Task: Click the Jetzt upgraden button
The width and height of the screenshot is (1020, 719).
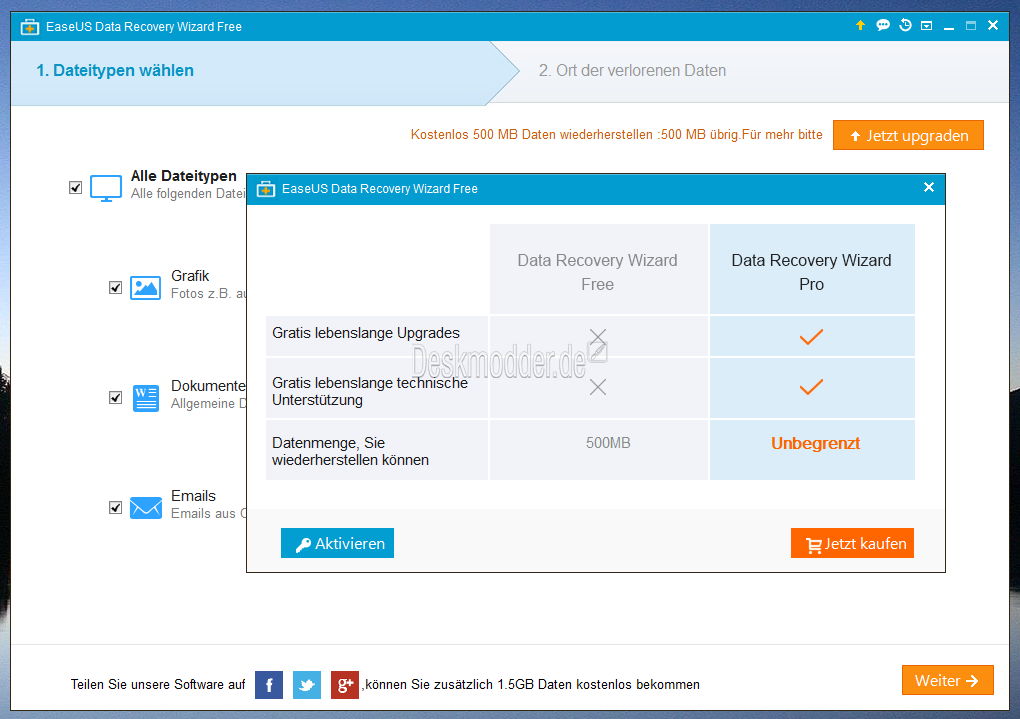Action: [908, 135]
